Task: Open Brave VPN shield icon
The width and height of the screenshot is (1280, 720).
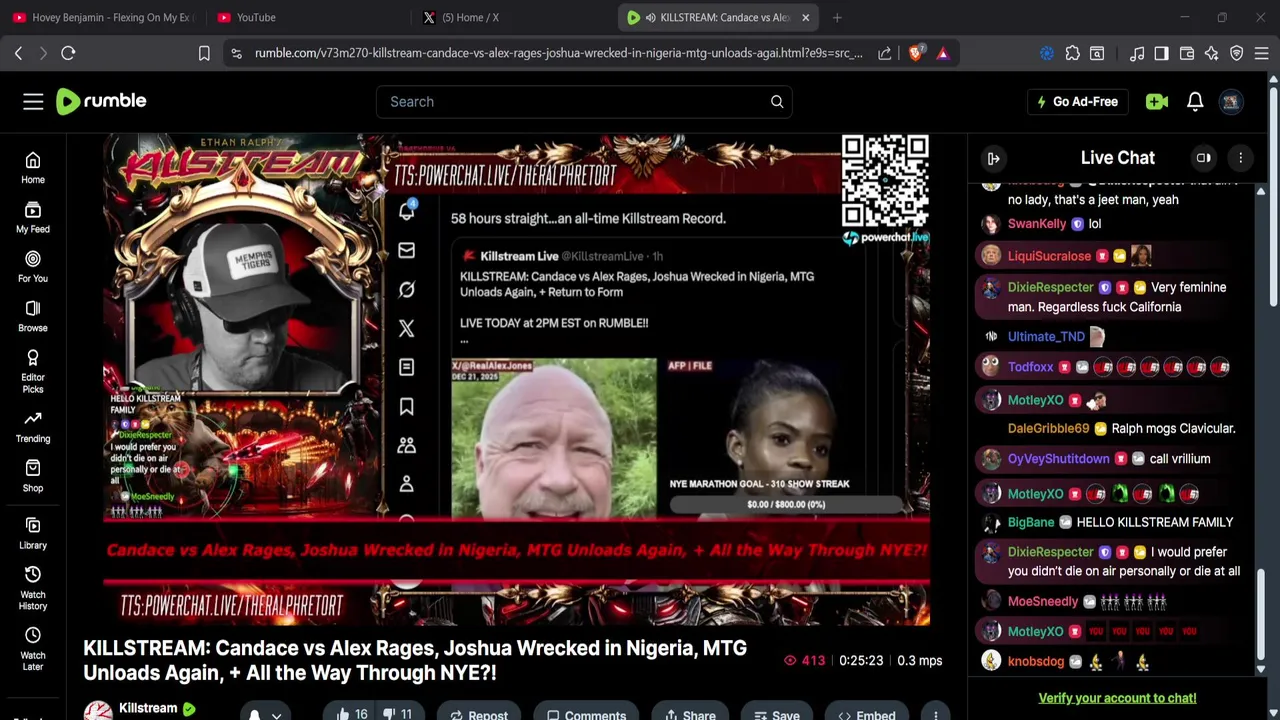Action: point(1237,53)
